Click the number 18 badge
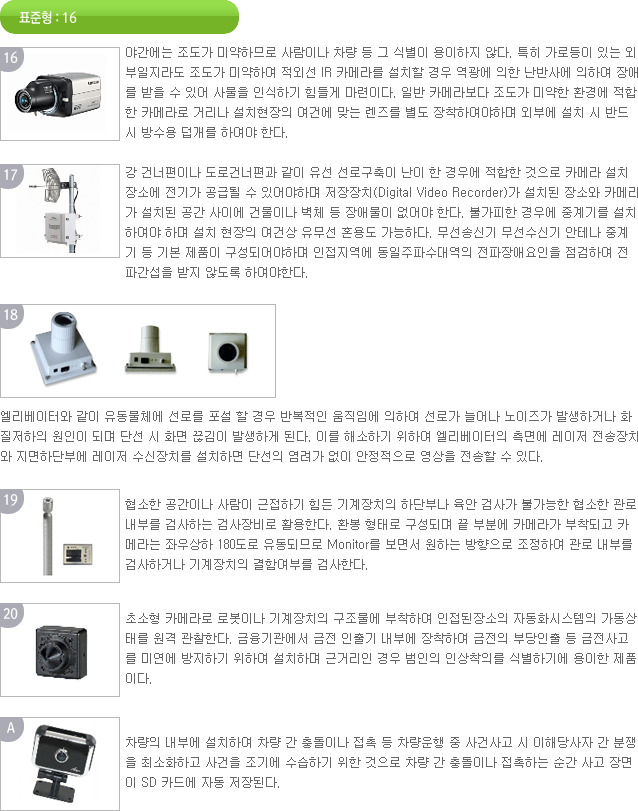This screenshot has height=811, width=638. 10,315
